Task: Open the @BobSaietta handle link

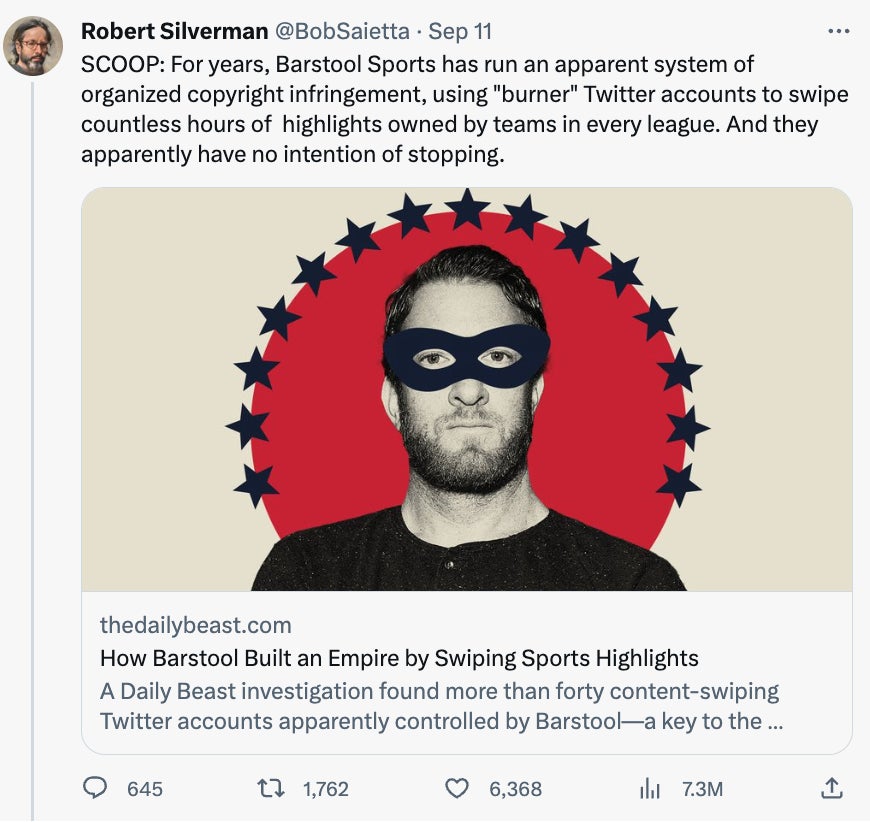Action: (342, 31)
